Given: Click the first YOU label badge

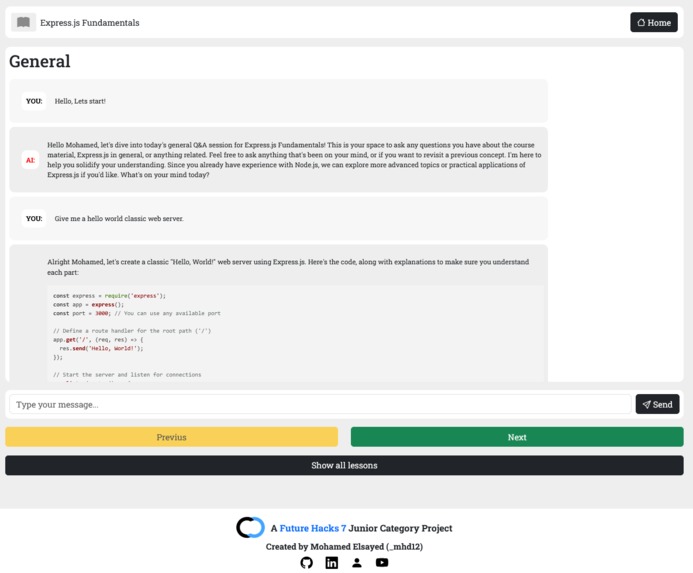Looking at the screenshot, I should click(x=34, y=101).
